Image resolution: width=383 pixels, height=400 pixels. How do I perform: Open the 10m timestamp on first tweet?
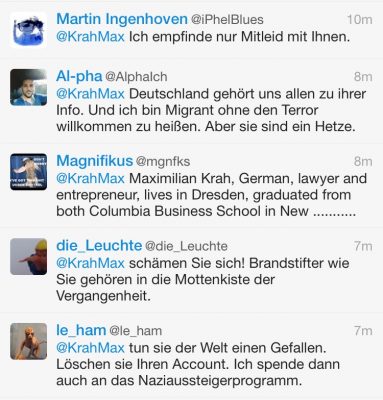359,20
